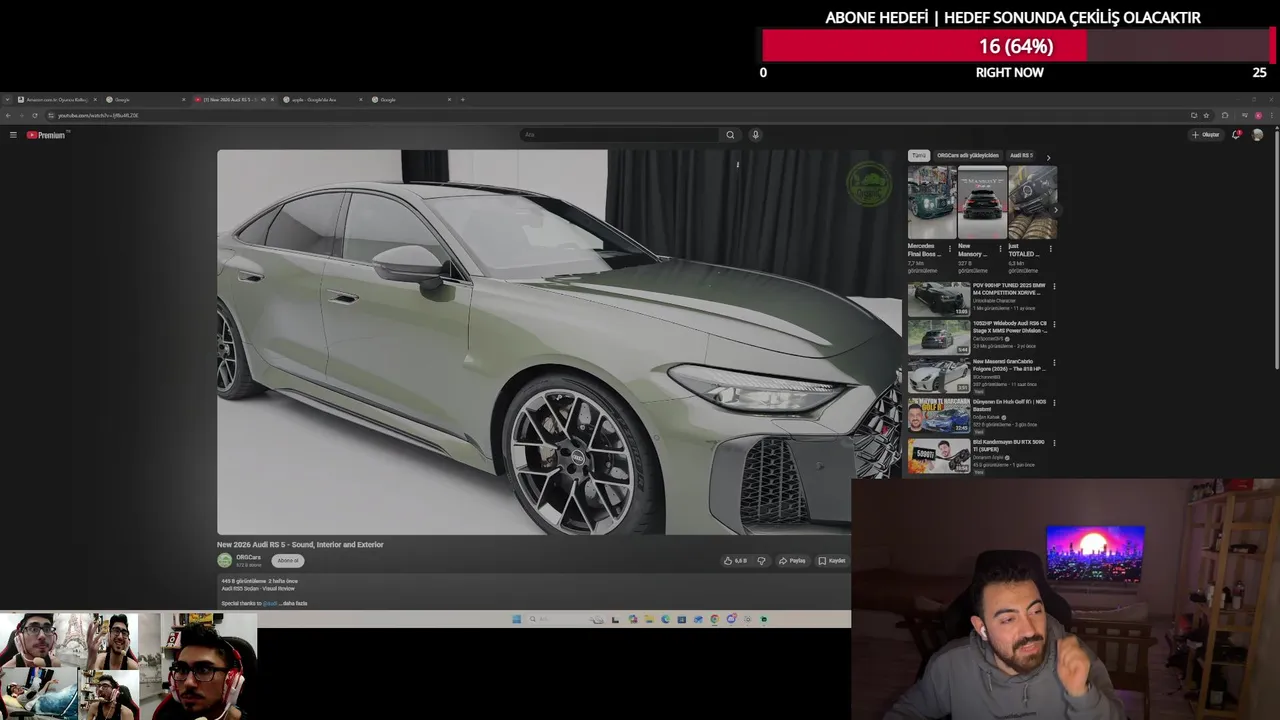Viewport: 1280px width, 720px height.
Task: Open the Sizi Kandırmışım RTX 5090 video
Action: pos(938,456)
